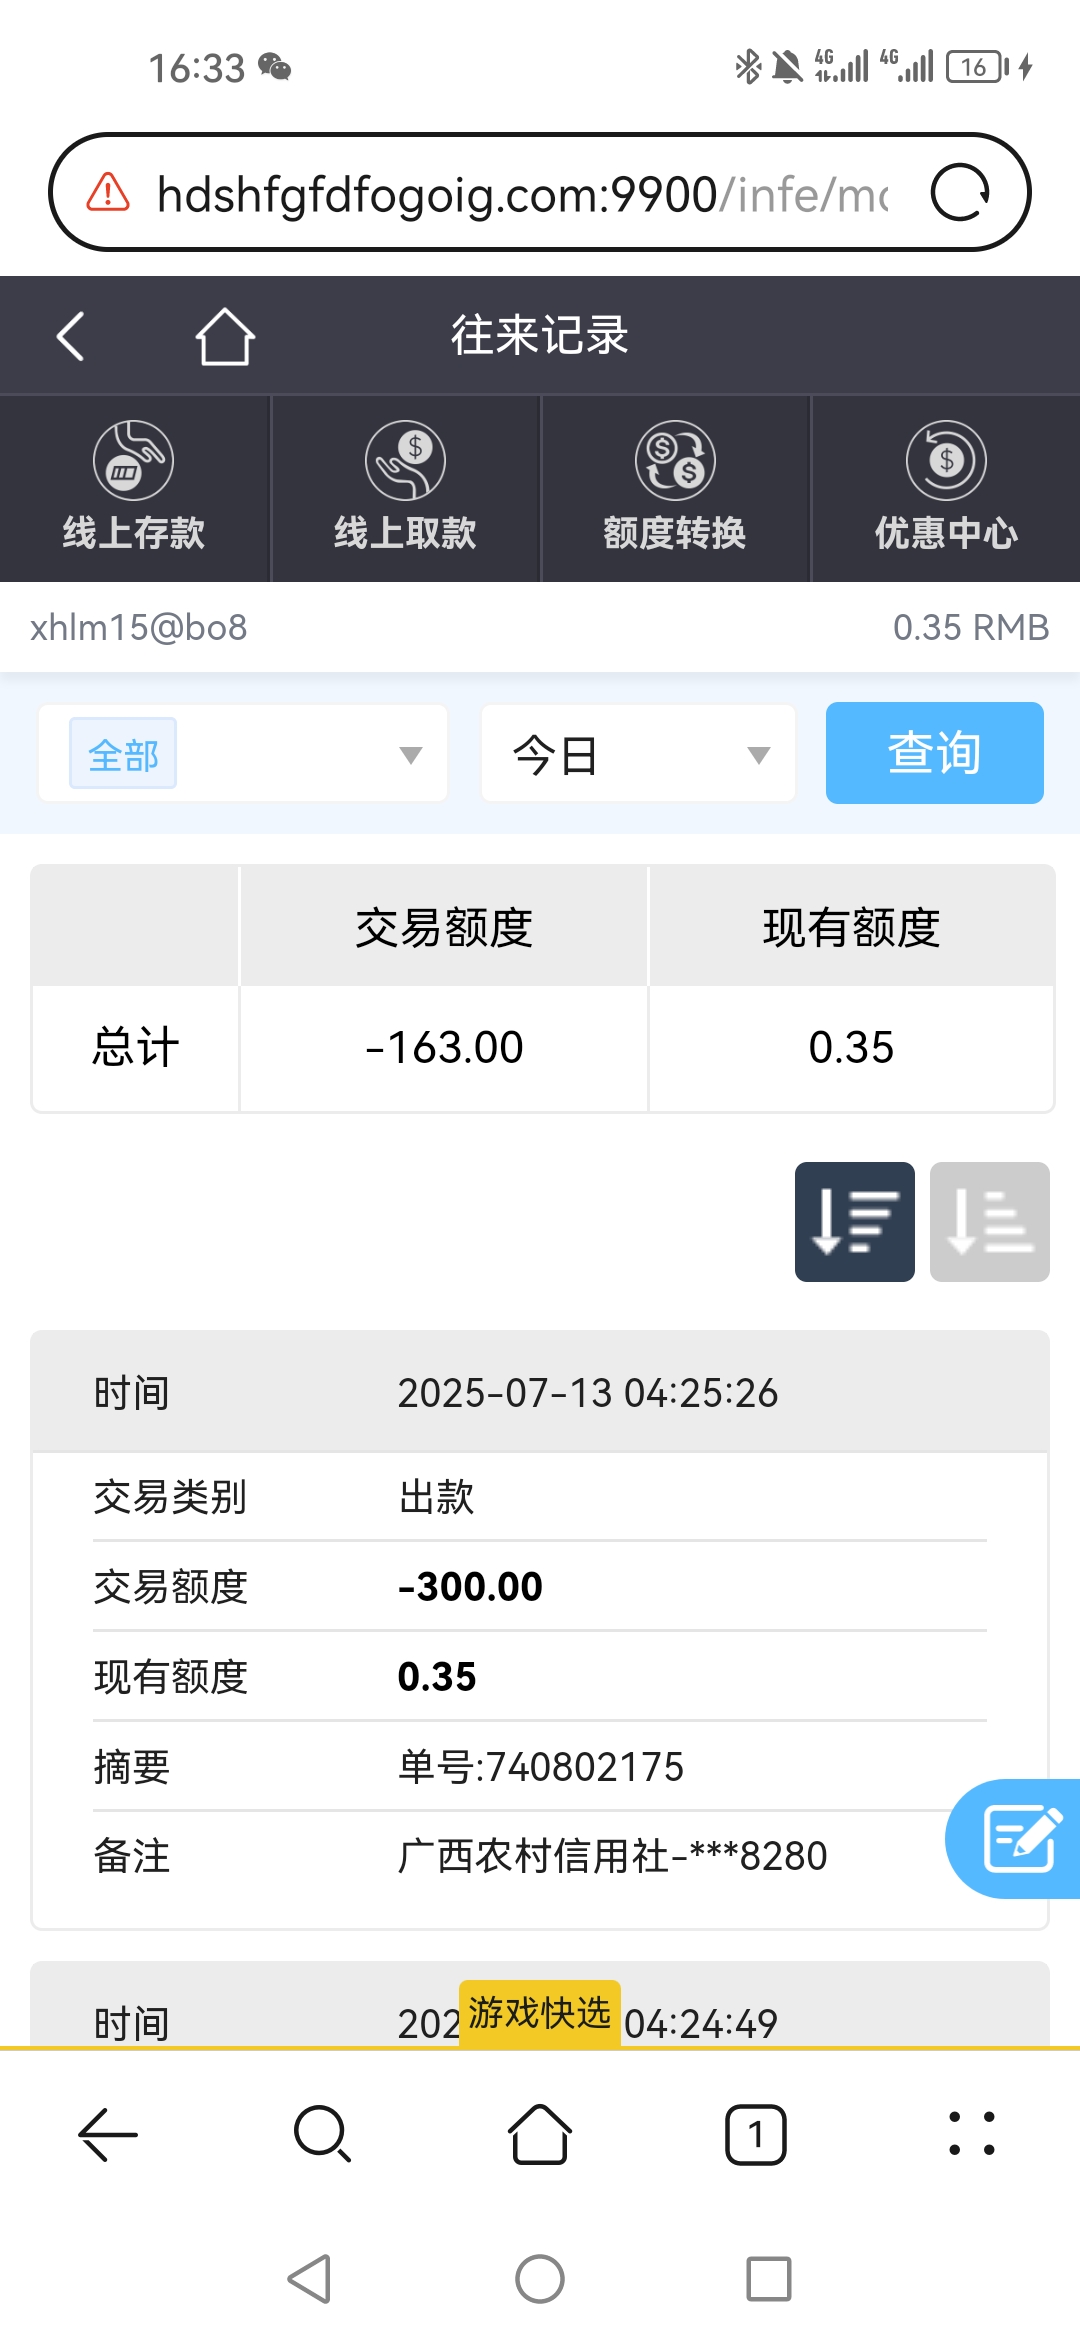Image resolution: width=1080 pixels, height=2340 pixels.
Task: Tap the browser search icon in the bottom bar
Action: pyautogui.click(x=322, y=2134)
